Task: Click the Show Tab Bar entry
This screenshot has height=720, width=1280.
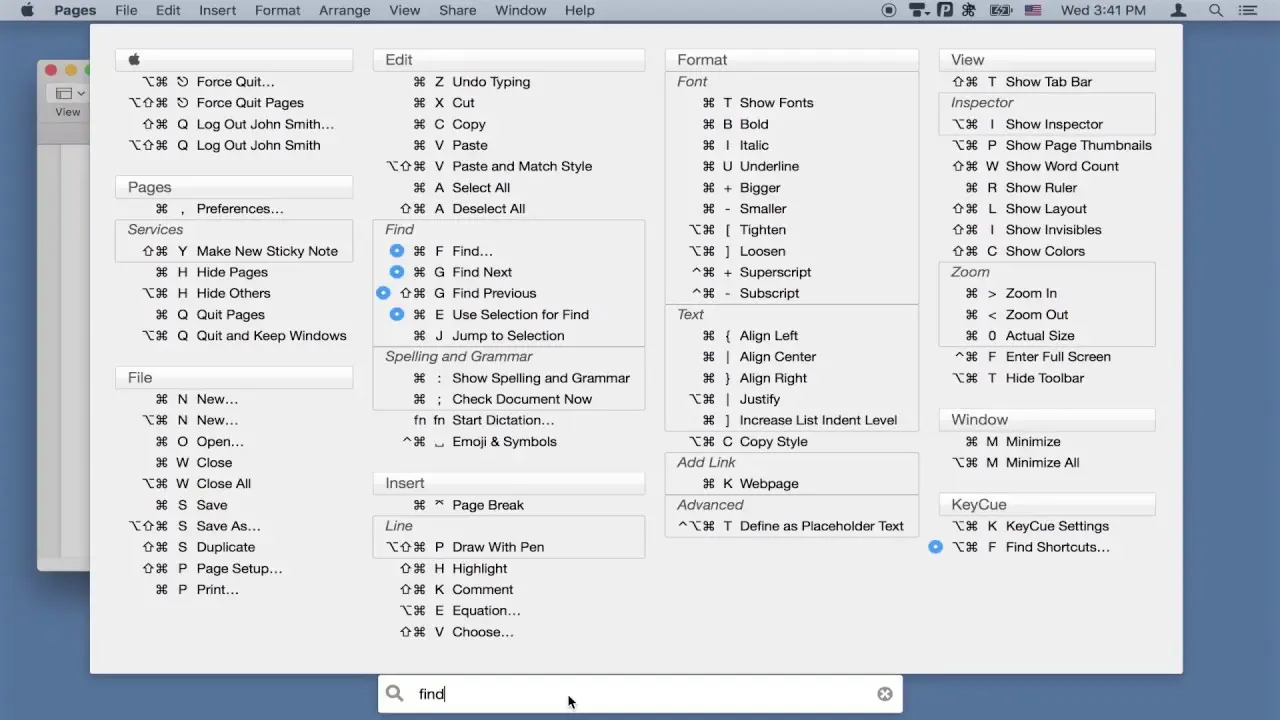Action: 1047,82
